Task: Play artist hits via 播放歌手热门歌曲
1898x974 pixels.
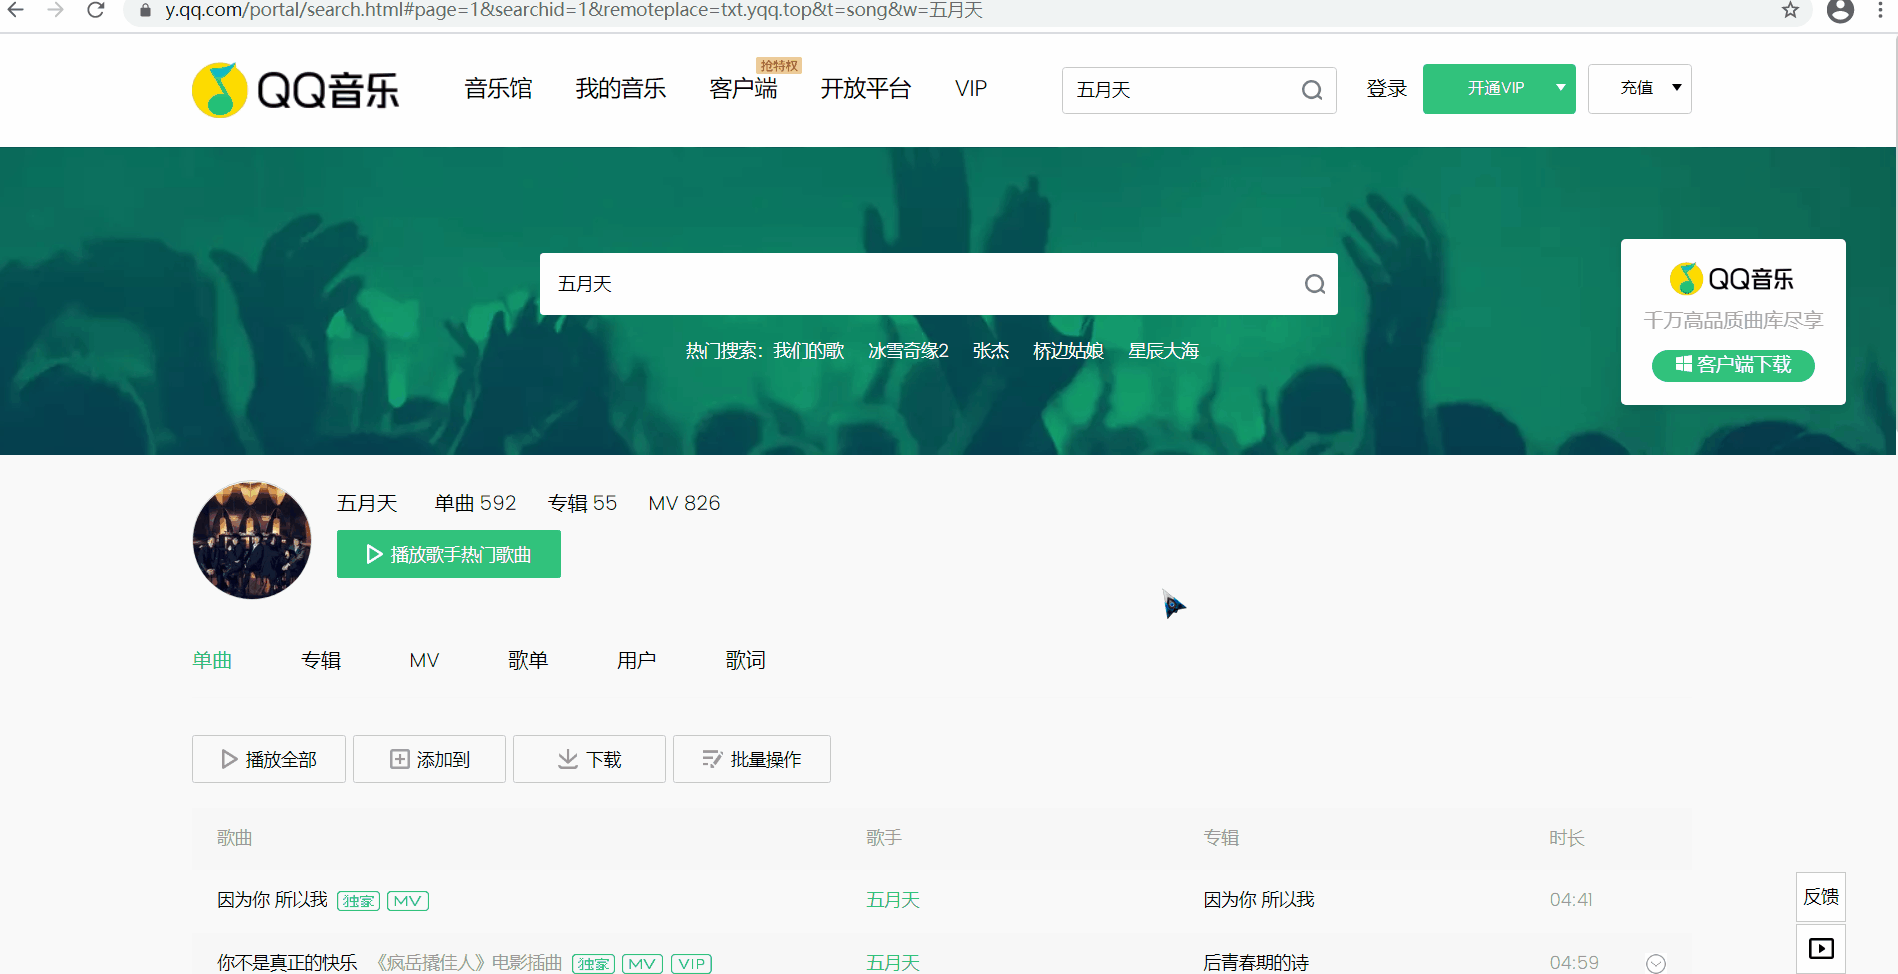Action: [x=449, y=554]
